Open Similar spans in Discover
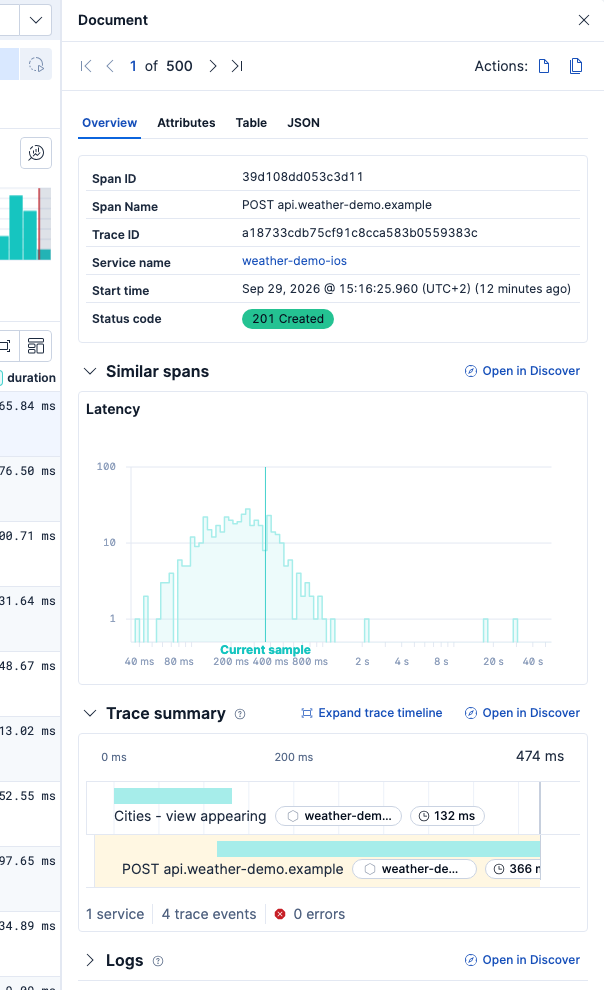 click(x=522, y=371)
